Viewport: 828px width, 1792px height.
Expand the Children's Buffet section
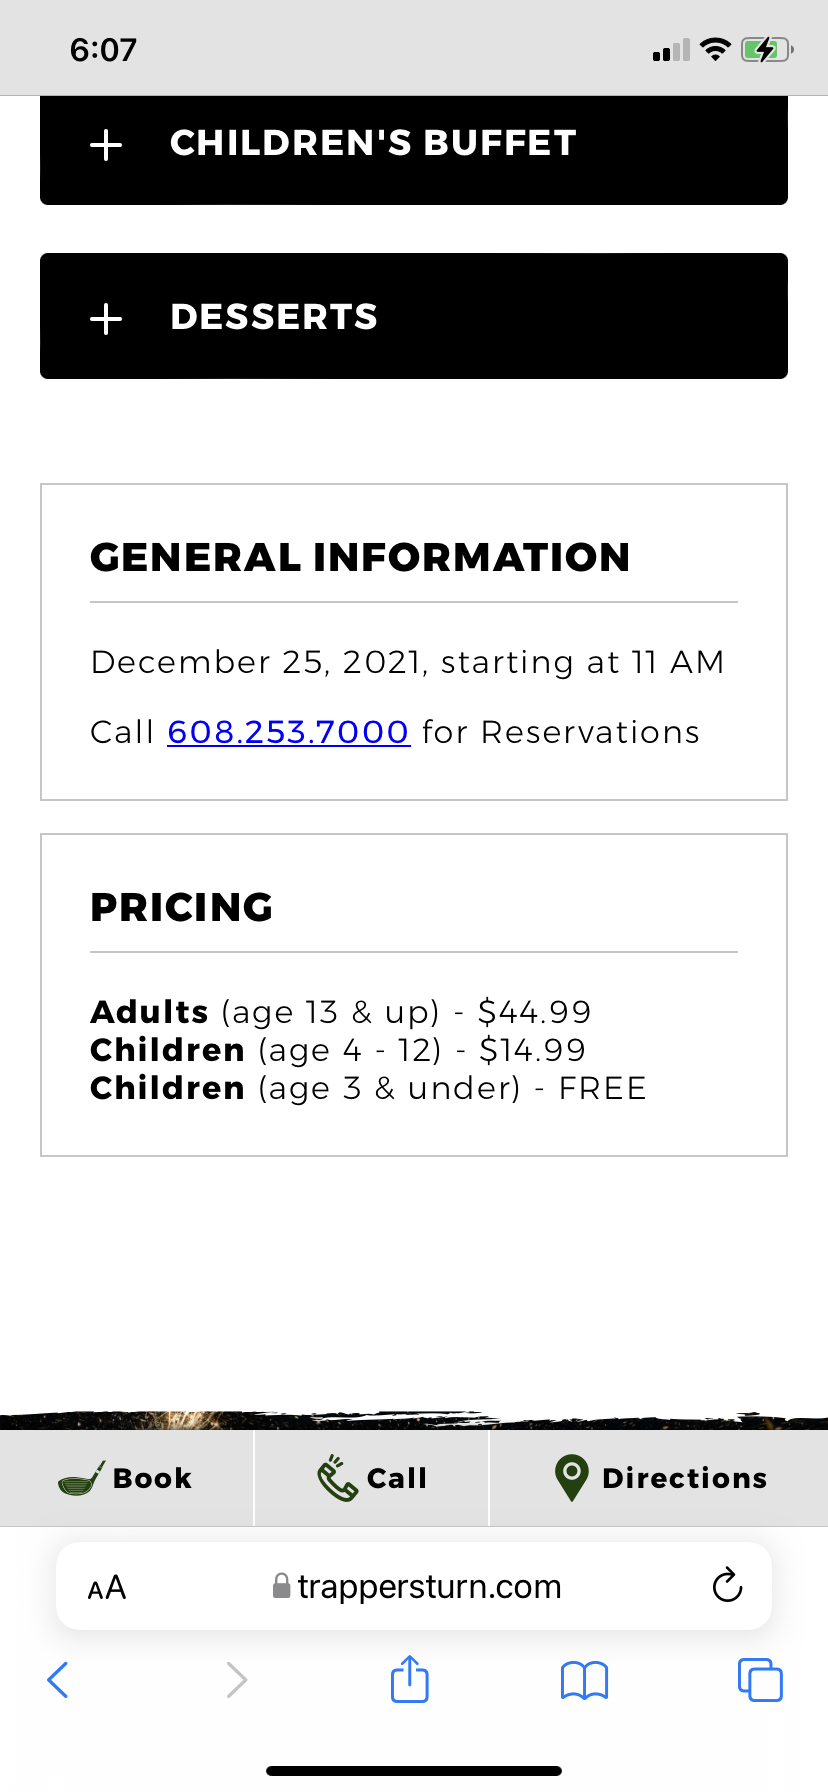pos(373,143)
